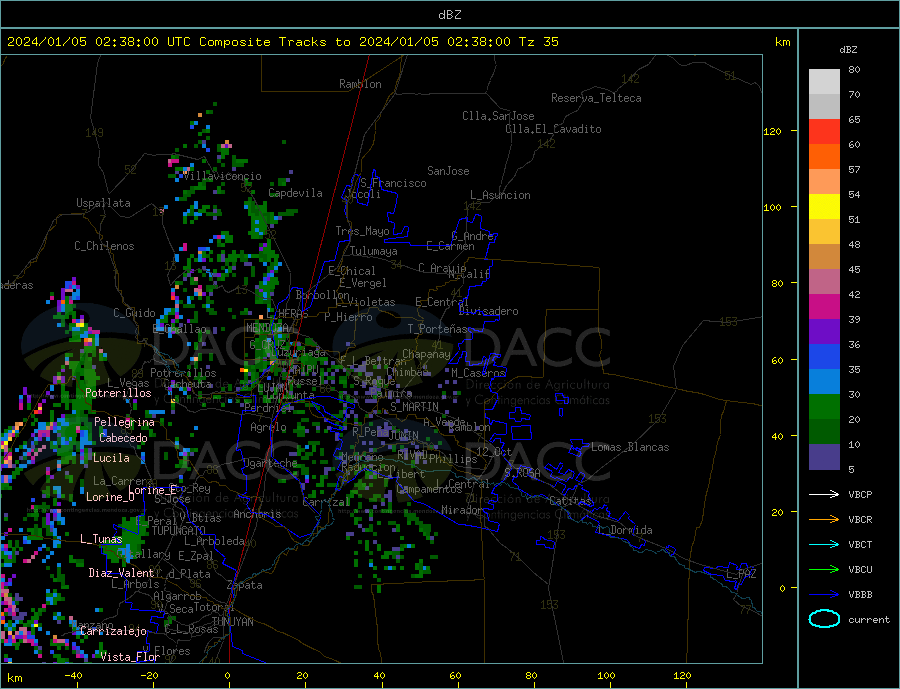The image size is (900, 689).
Task: Click the TUPUNGATO place label
Action: (179, 531)
